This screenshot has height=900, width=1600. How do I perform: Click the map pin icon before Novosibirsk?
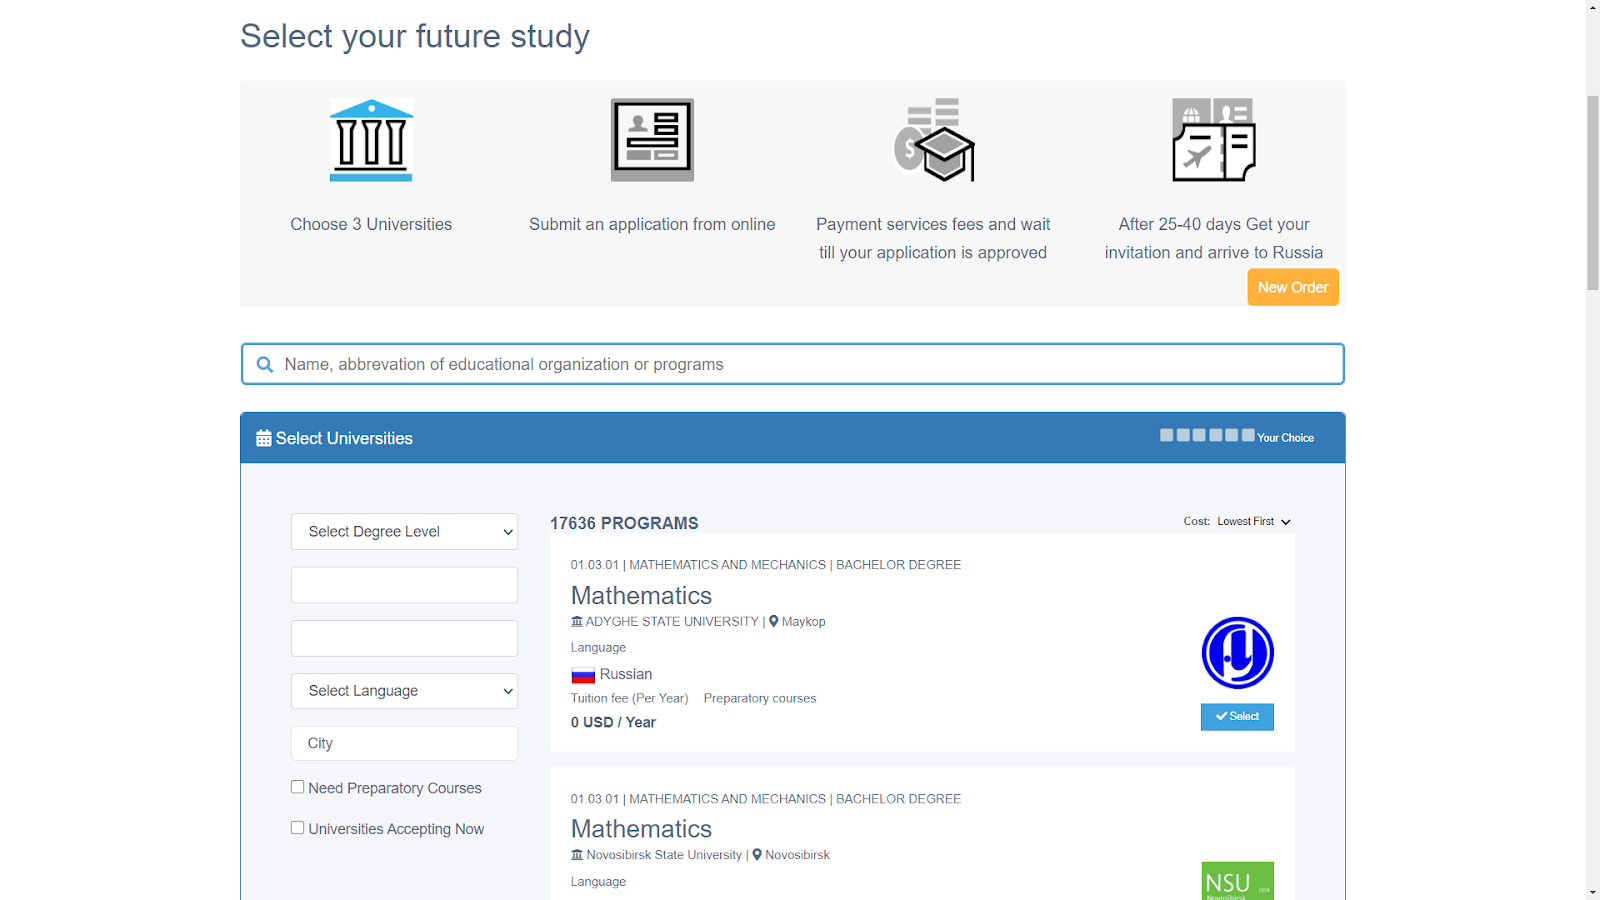point(757,855)
